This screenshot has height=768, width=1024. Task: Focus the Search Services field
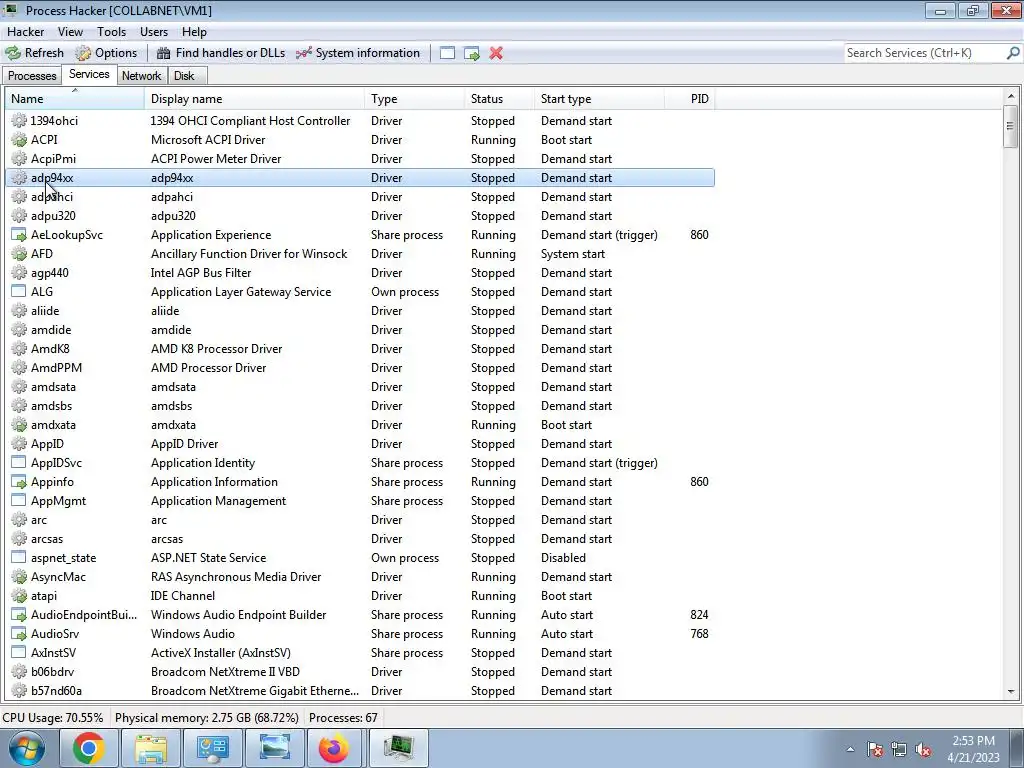(x=925, y=53)
